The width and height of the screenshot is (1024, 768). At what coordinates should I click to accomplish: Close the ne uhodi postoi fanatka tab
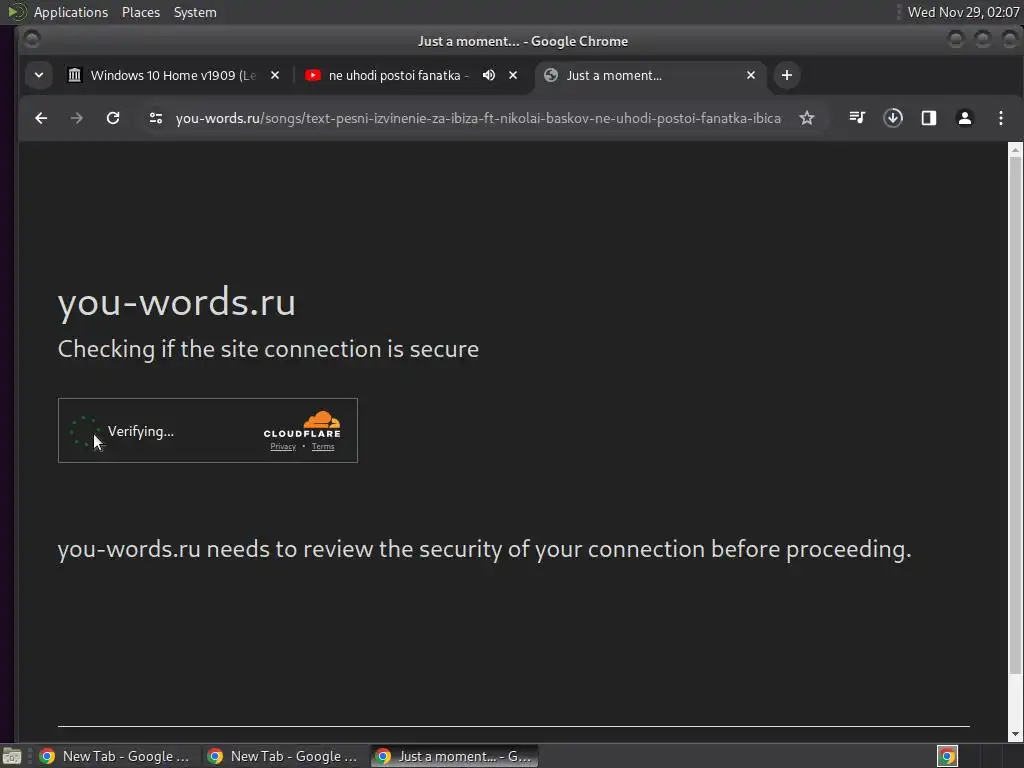point(513,75)
